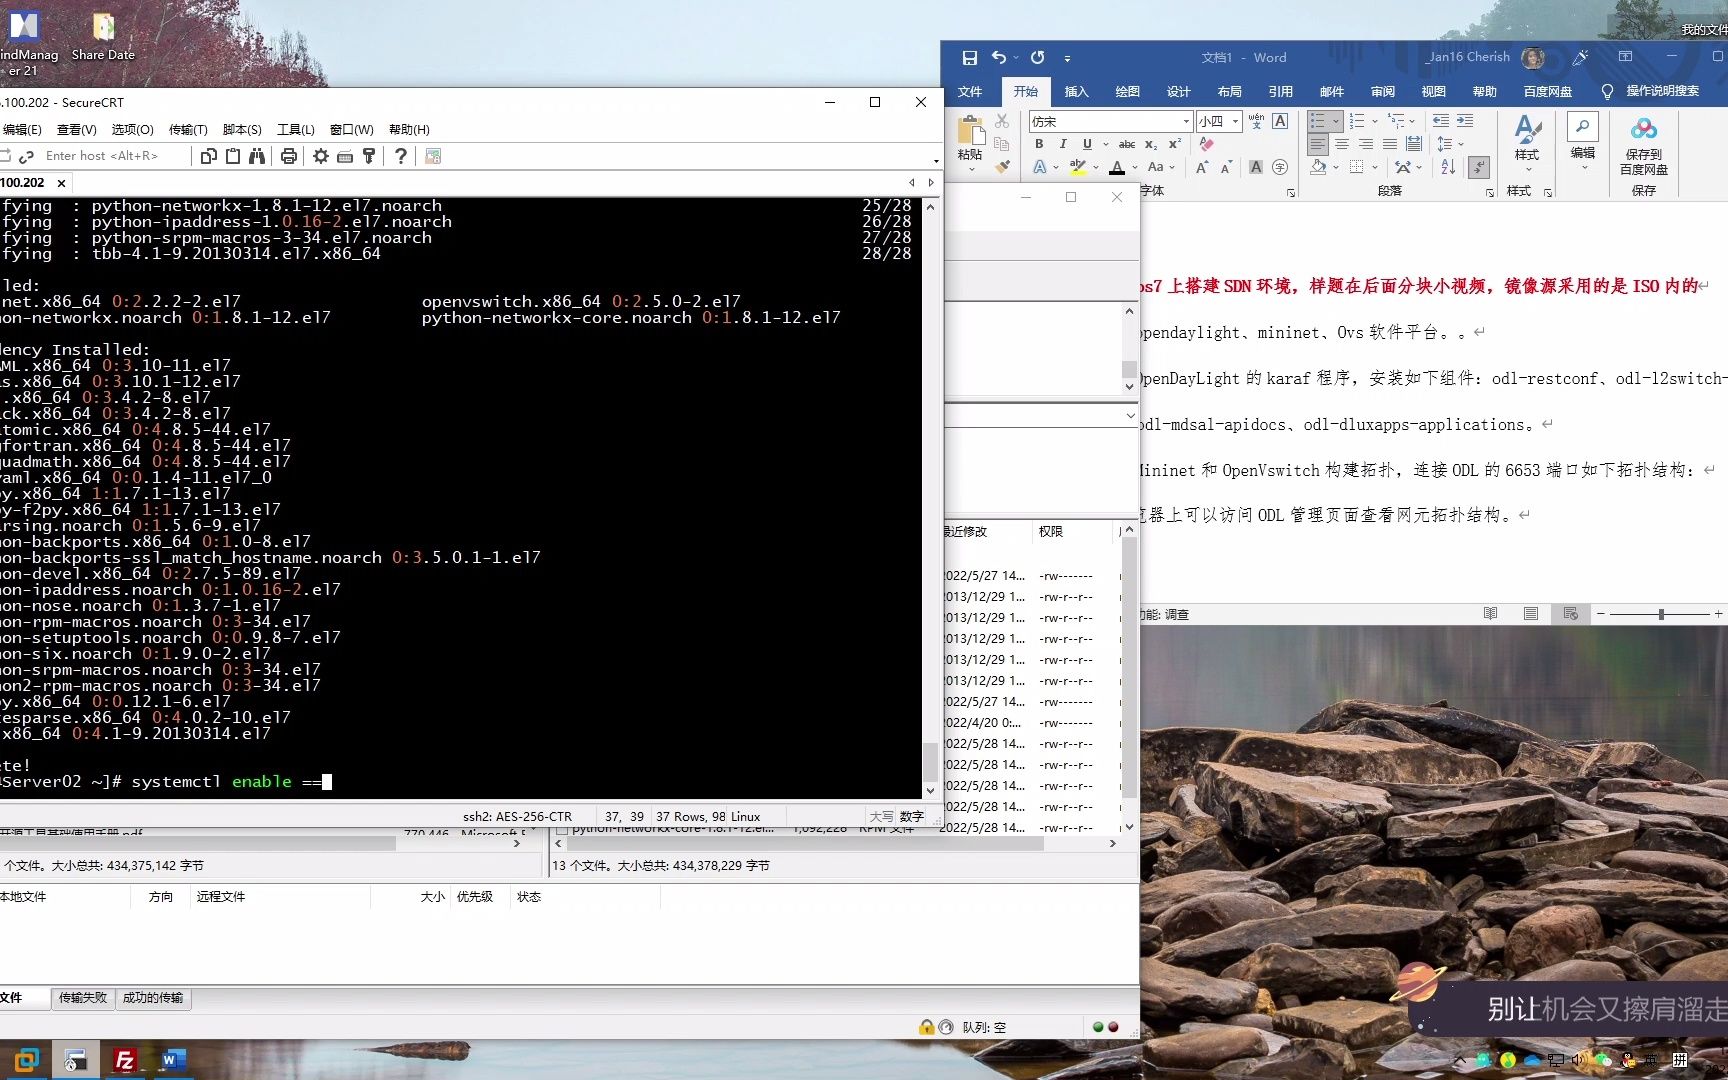Toggle Subscript x₂ in Word
The width and height of the screenshot is (1728, 1080).
click(x=1151, y=144)
